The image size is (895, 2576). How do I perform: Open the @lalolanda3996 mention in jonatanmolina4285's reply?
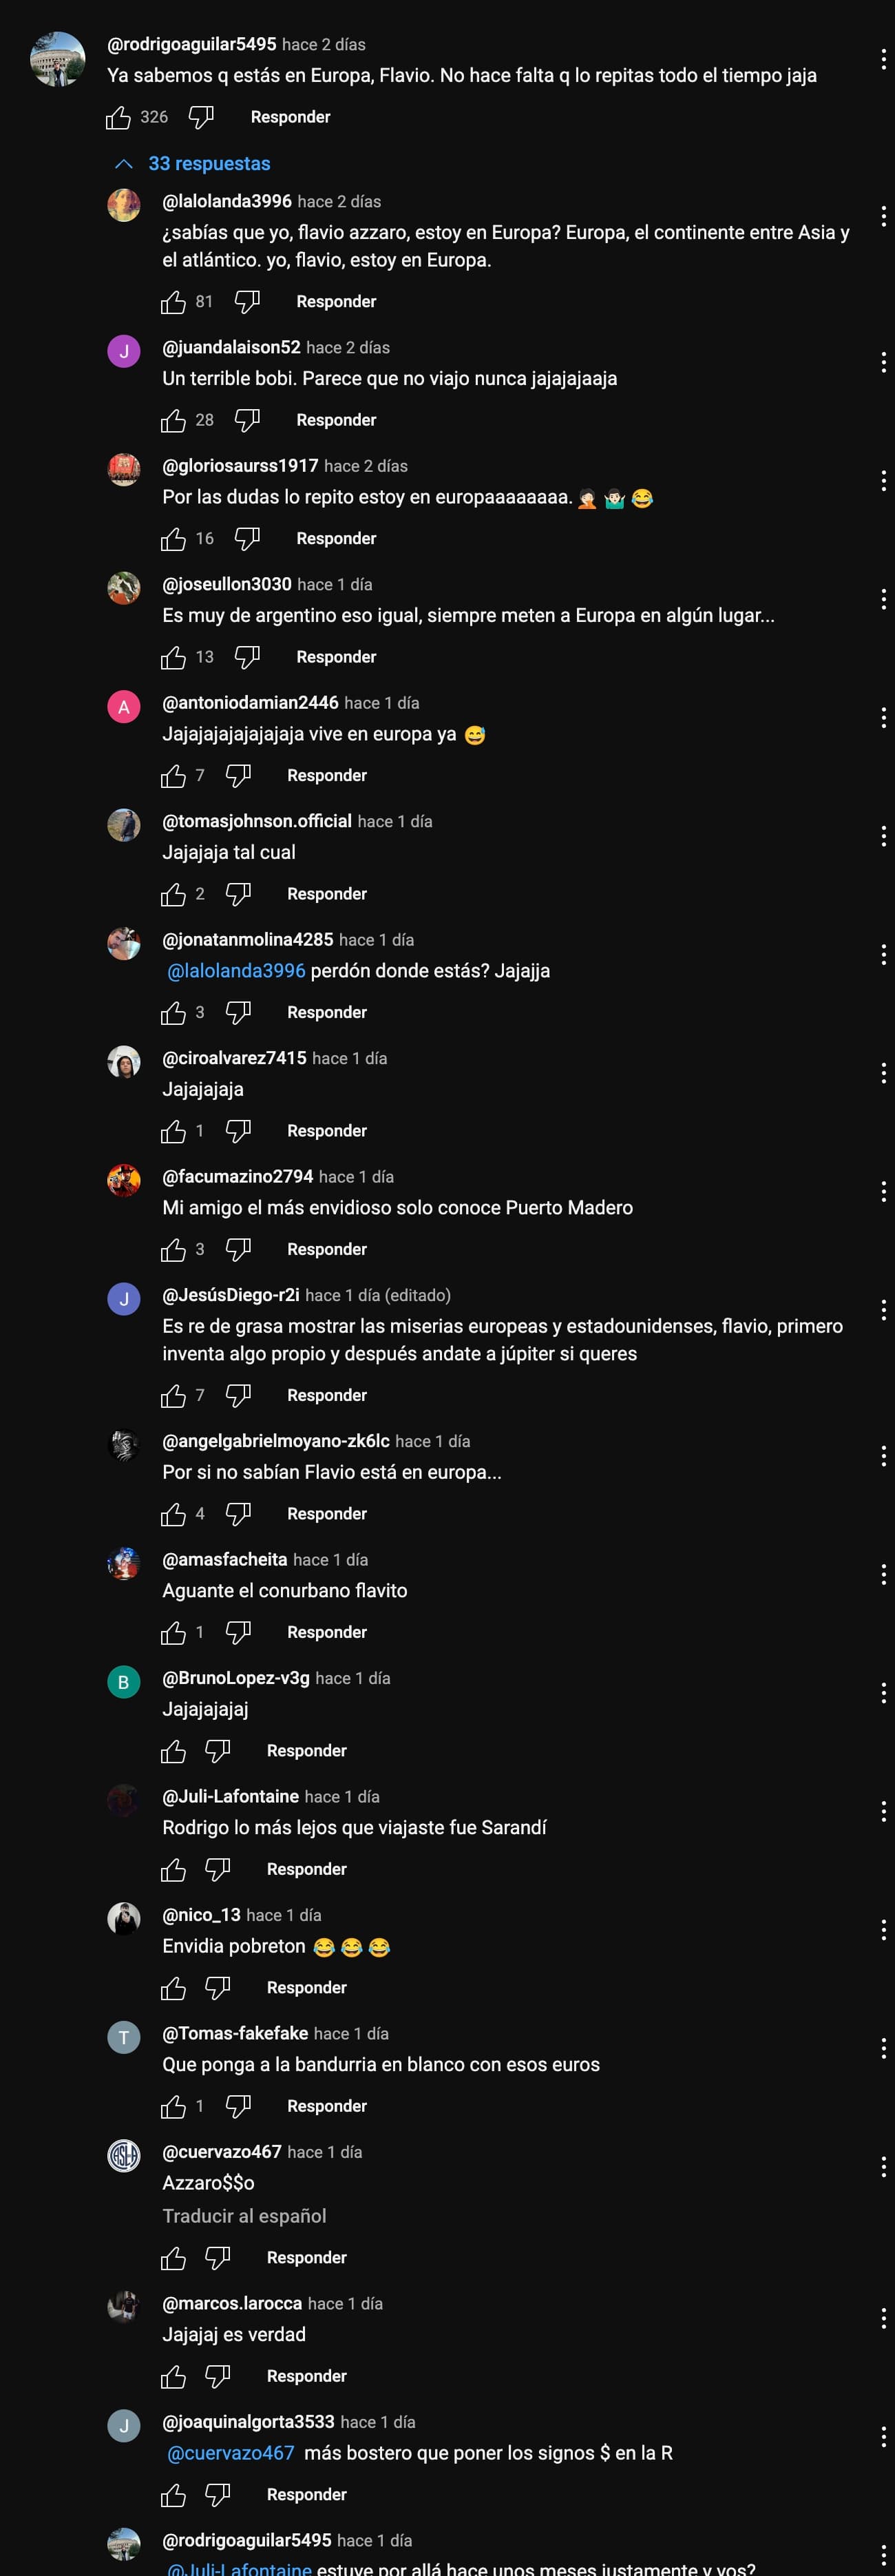236,971
